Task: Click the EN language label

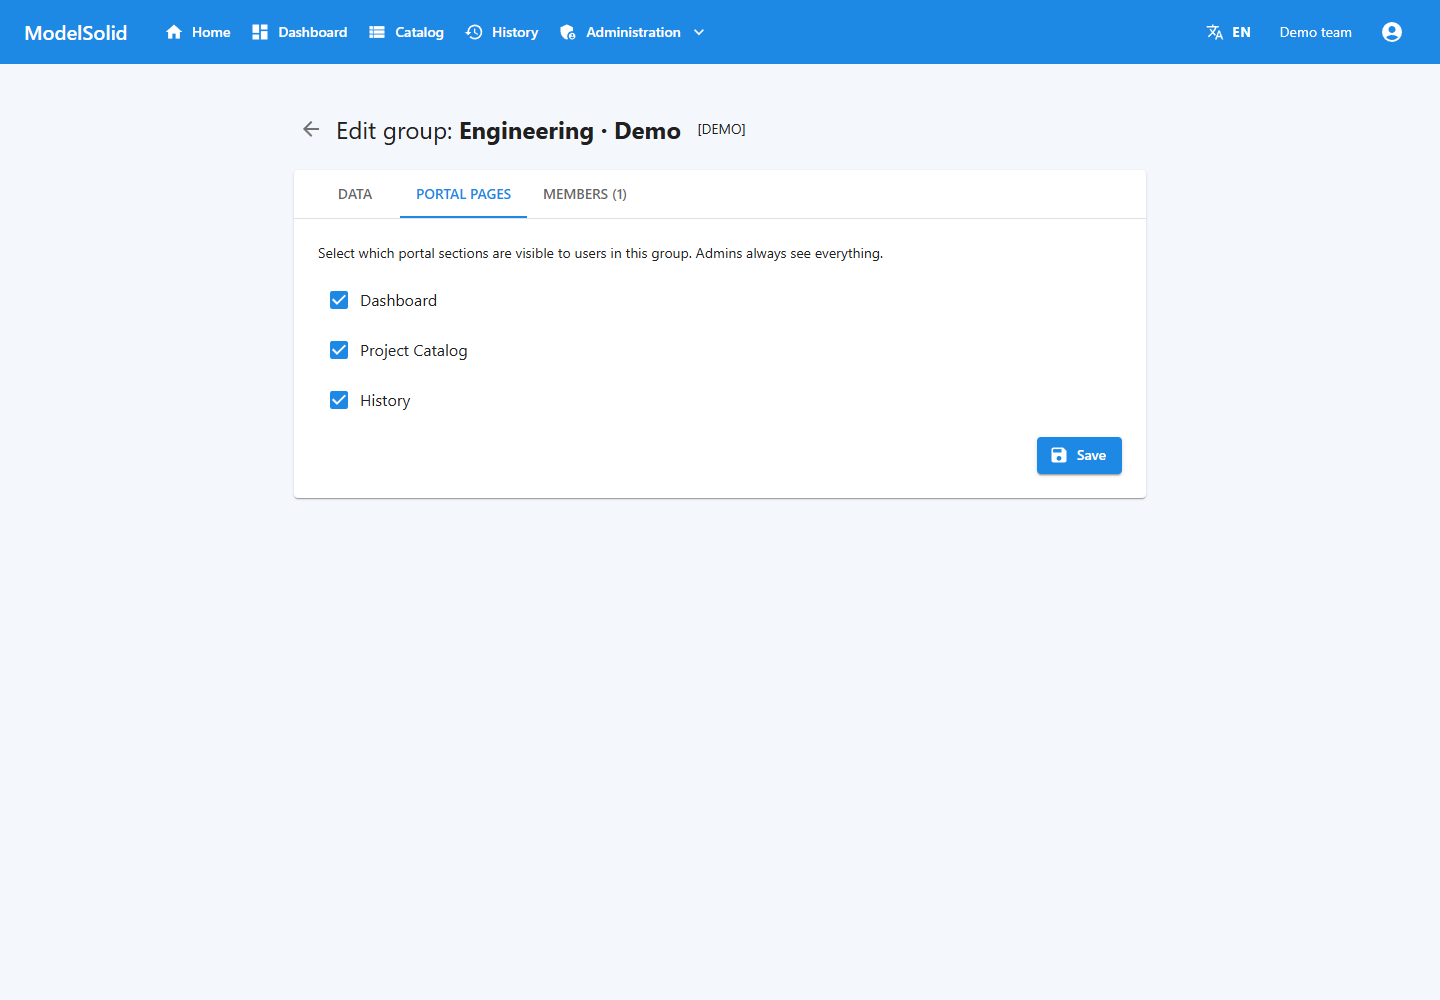Action: (x=1241, y=32)
